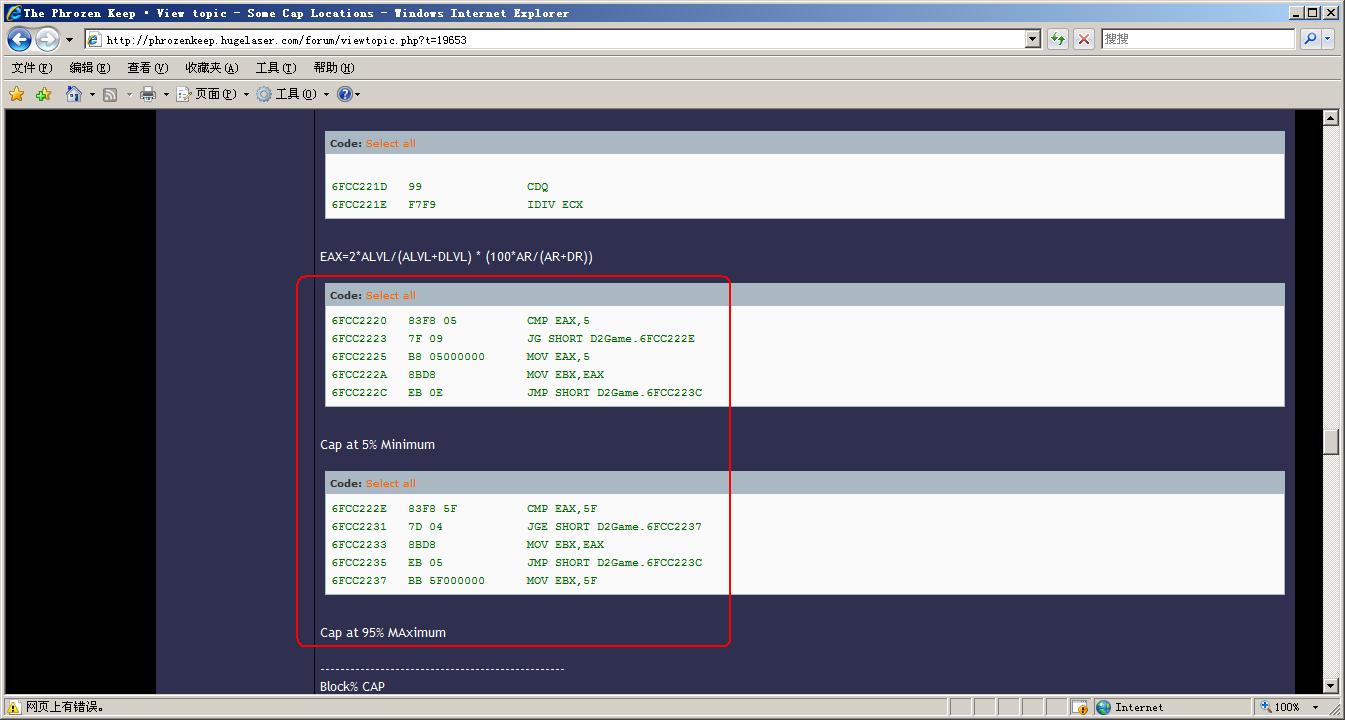This screenshot has width=1345, height=720.
Task: Open the 页面(P) toolbar menu
Action: tap(212, 94)
